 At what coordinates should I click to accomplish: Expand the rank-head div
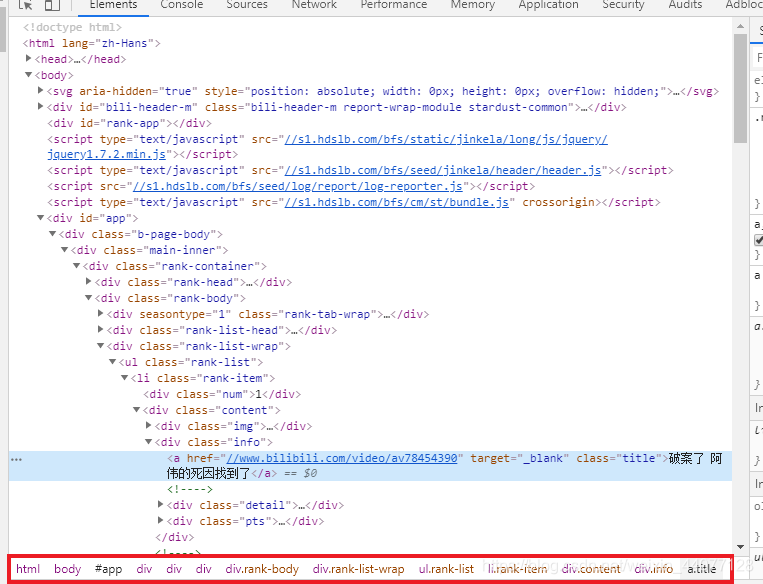coord(89,281)
